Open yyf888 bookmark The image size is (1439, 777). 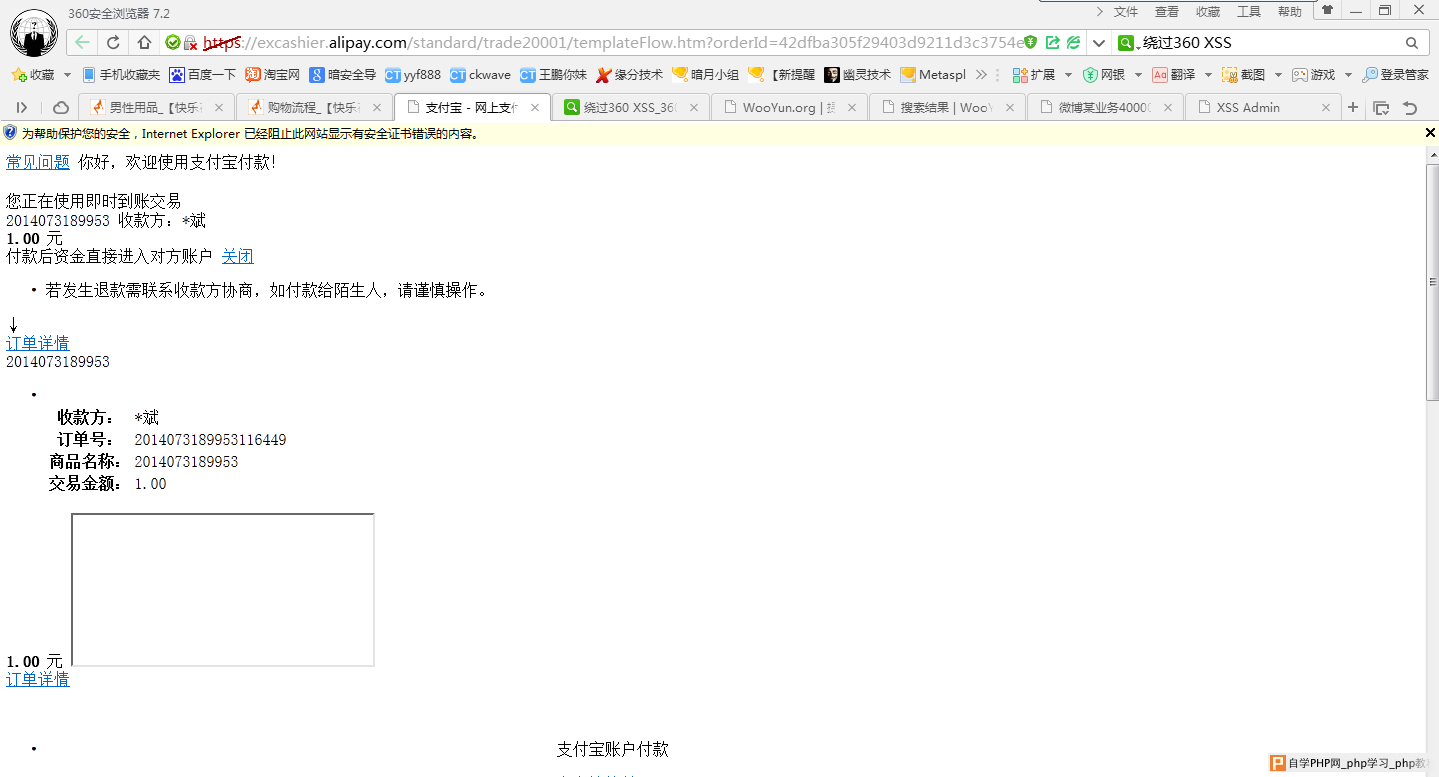coord(412,75)
